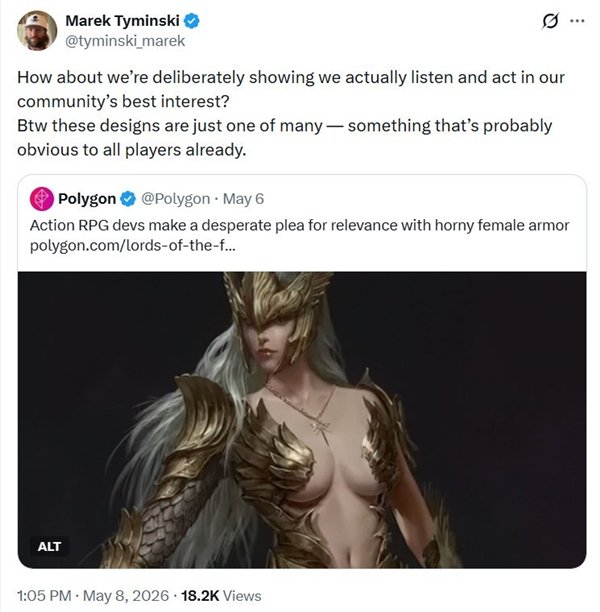
Task: Open the Polygon pink logo avatar
Action: coord(41,199)
